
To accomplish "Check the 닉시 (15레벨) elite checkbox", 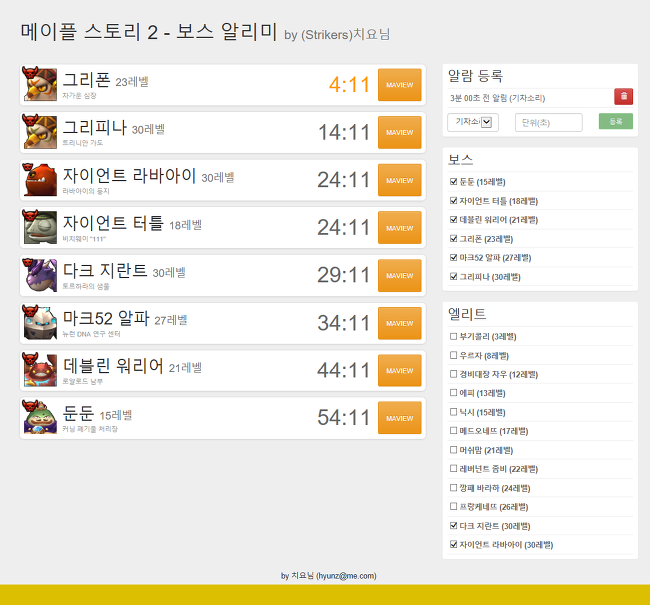I will coord(453,412).
